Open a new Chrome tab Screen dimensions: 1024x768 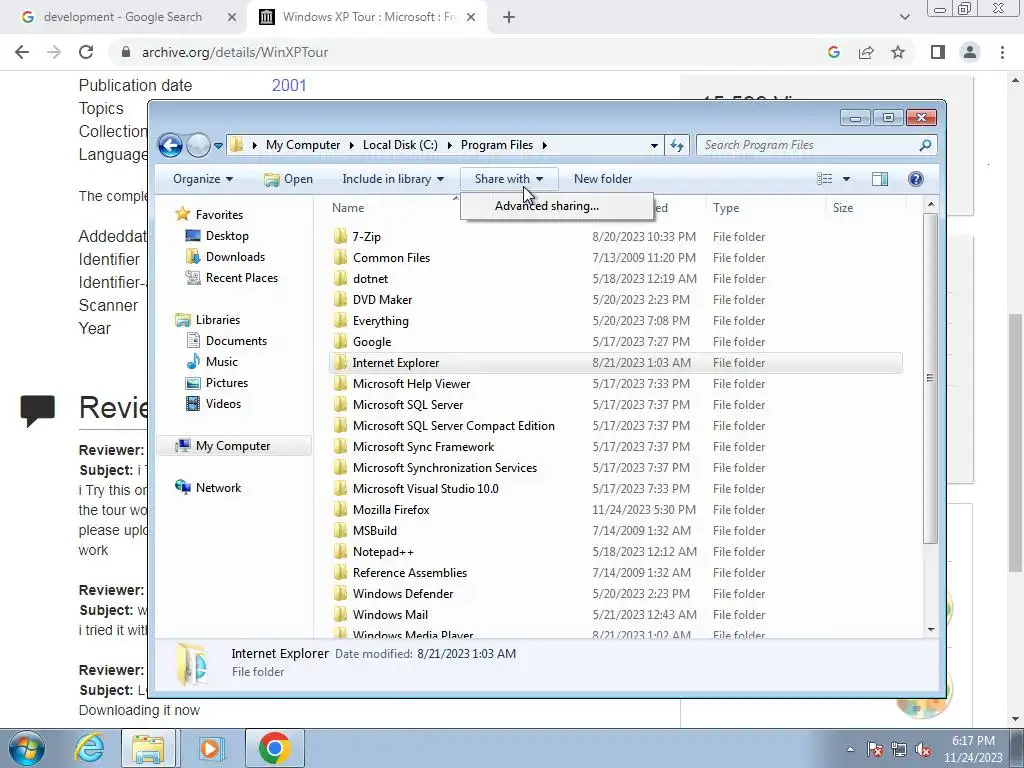coord(509,17)
